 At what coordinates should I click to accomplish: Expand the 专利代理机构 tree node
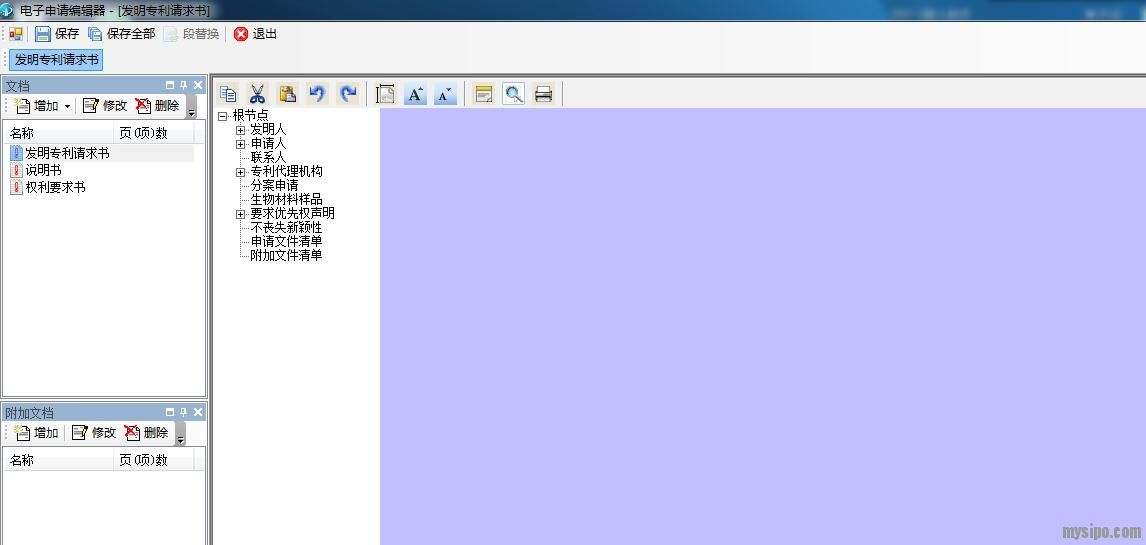coord(240,172)
